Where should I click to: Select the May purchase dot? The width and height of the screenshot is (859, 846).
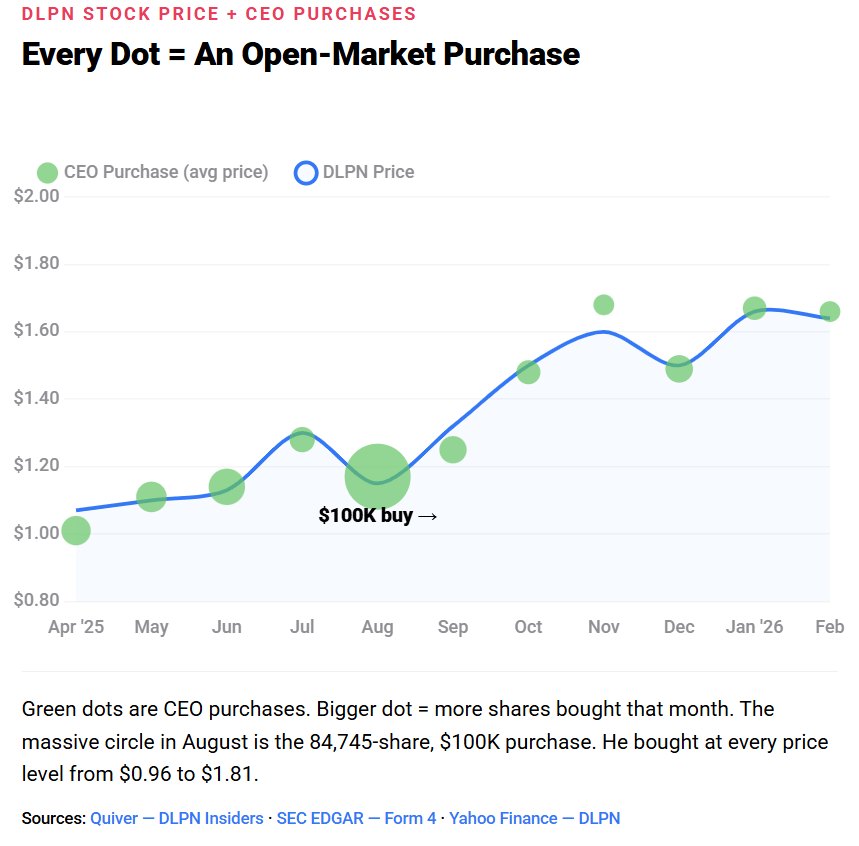click(x=151, y=496)
